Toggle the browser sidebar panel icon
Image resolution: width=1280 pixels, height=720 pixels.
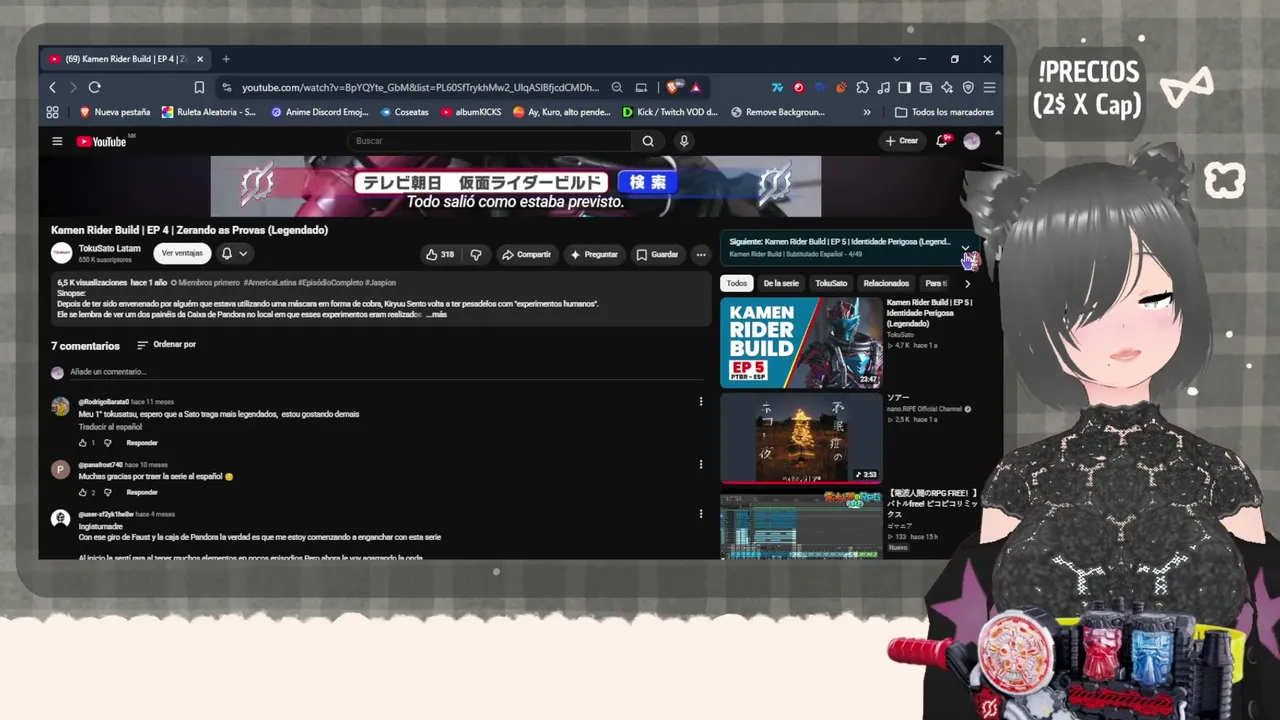click(904, 87)
